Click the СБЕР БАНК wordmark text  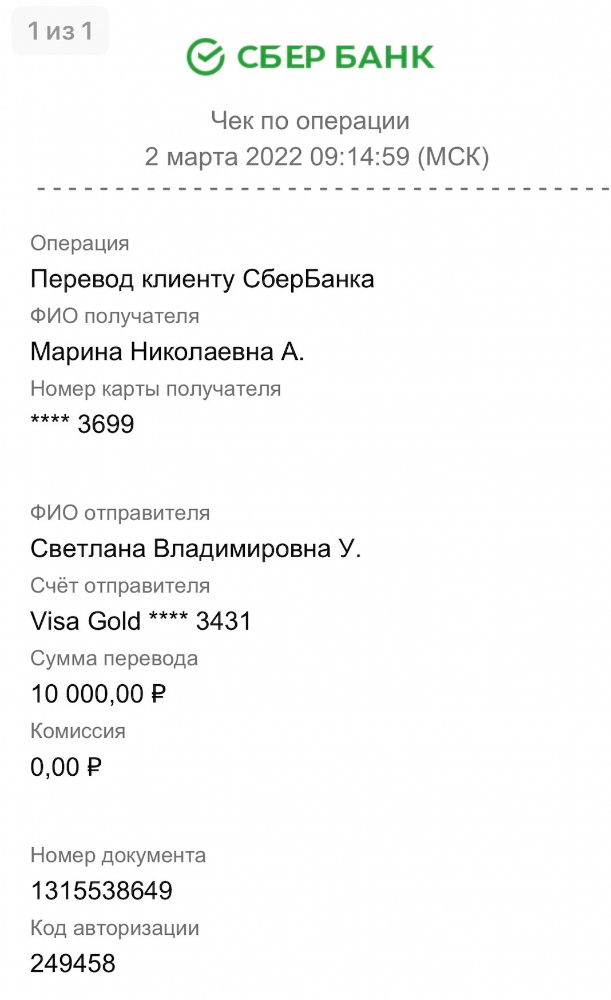pyautogui.click(x=334, y=57)
